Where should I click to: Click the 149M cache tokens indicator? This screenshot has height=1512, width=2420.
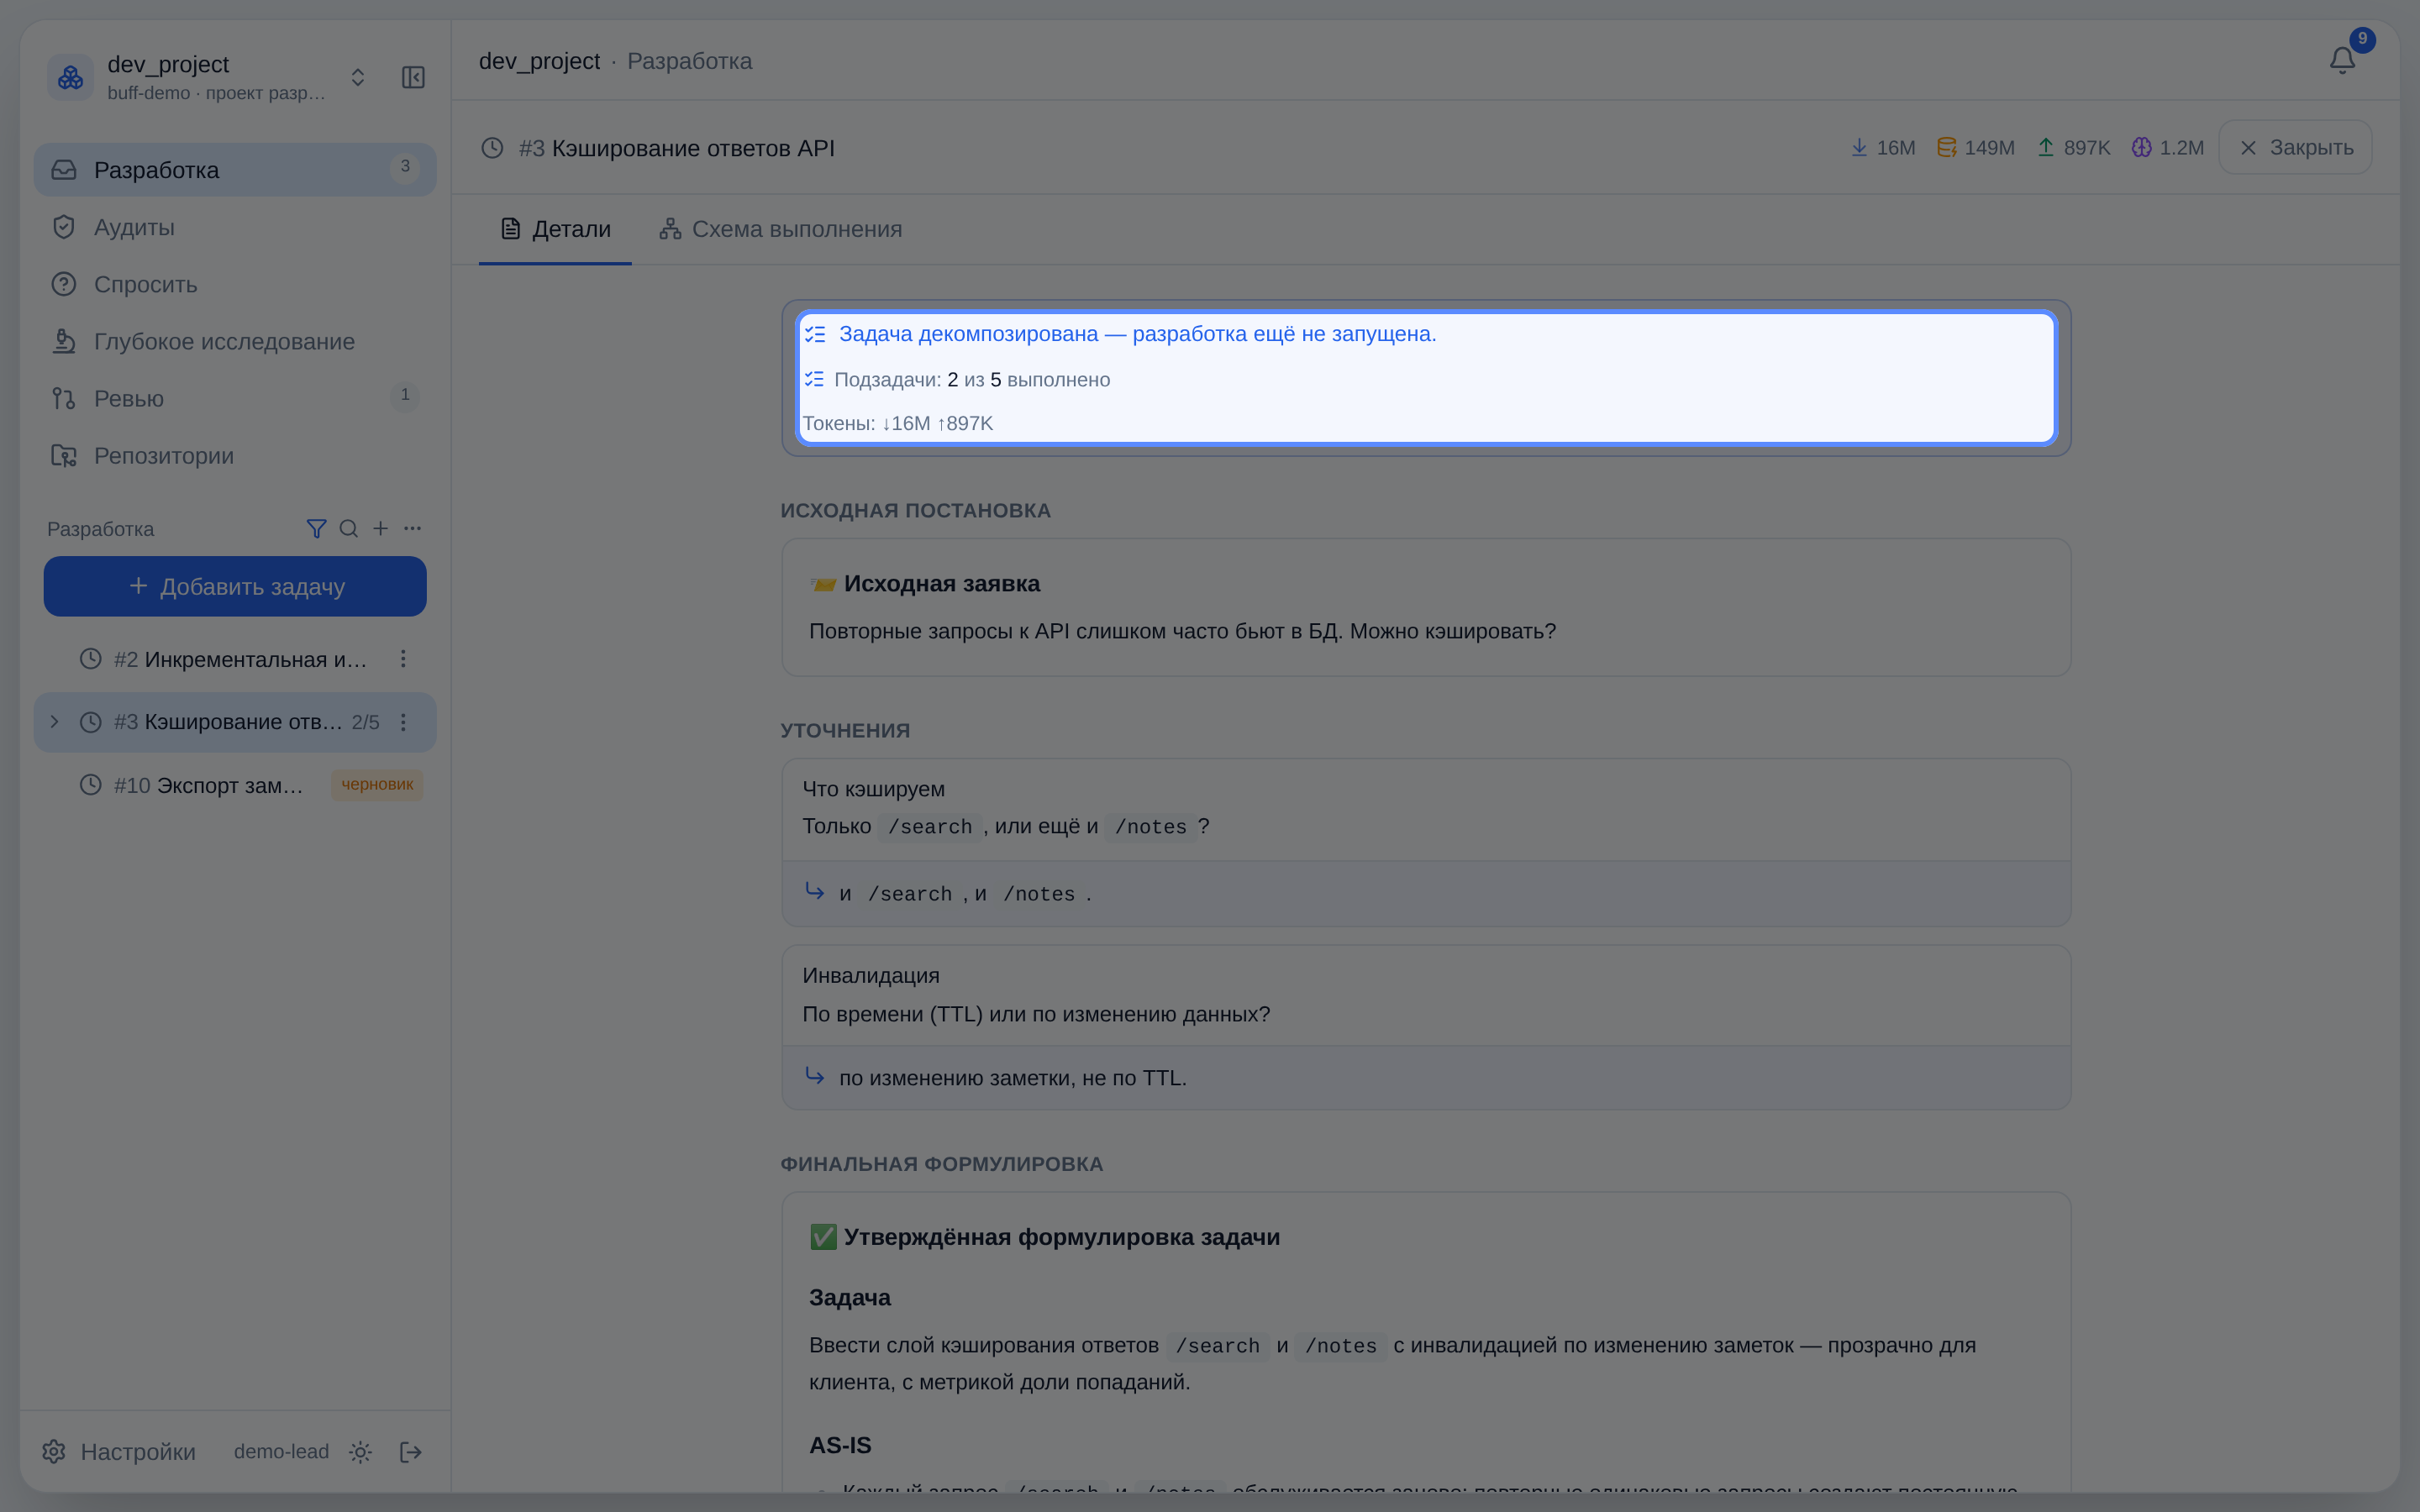[x=1975, y=147]
